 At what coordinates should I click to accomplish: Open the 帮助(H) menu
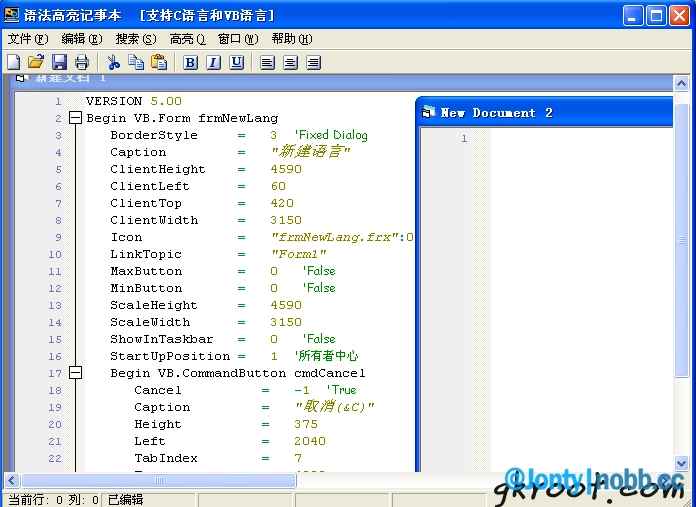point(291,39)
